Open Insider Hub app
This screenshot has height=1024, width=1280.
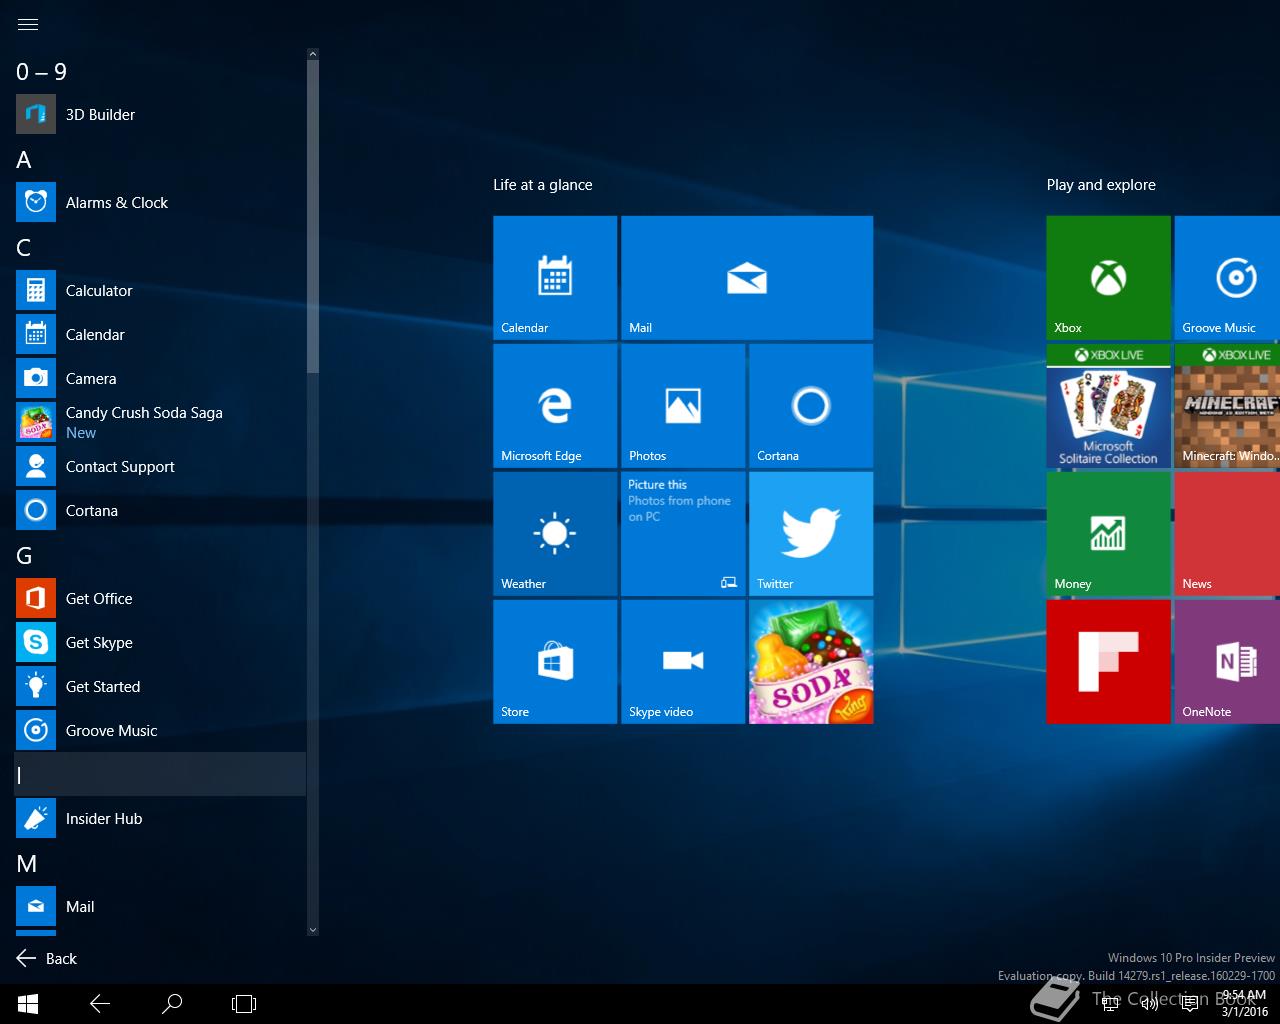tap(160, 818)
